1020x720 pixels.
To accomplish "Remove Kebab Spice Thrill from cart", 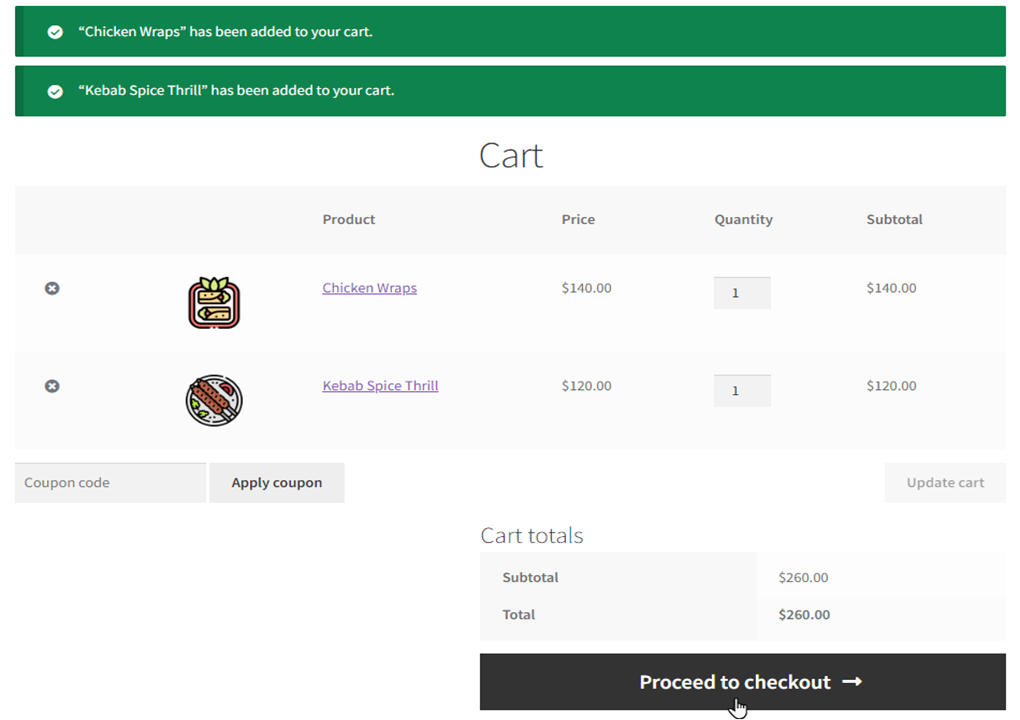I will (x=52, y=386).
